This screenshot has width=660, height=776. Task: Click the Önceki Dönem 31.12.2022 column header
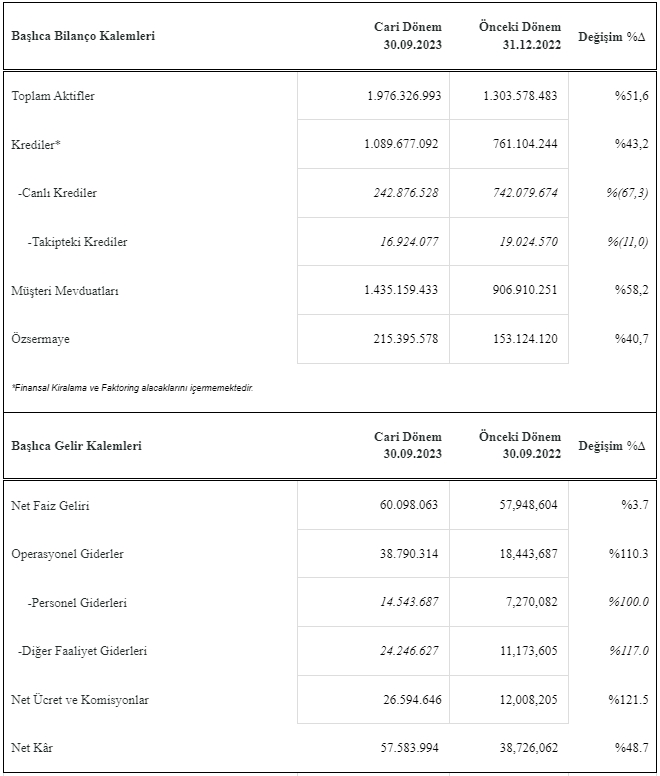[519, 36]
